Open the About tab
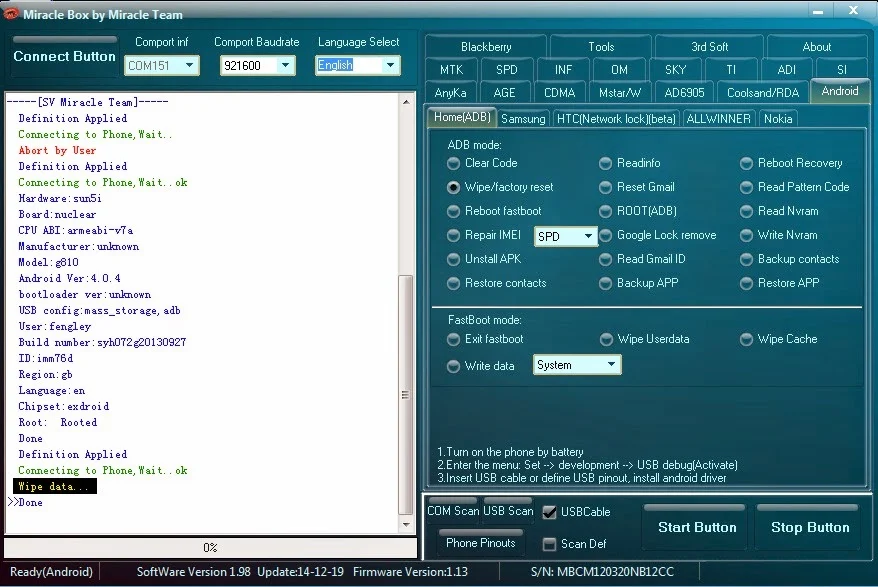 pos(817,46)
